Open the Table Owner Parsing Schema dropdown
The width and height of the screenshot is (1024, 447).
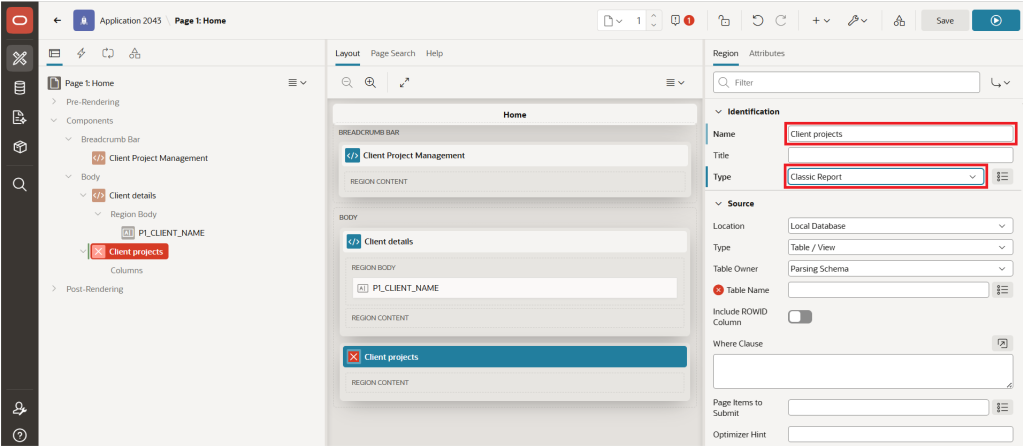(x=901, y=269)
